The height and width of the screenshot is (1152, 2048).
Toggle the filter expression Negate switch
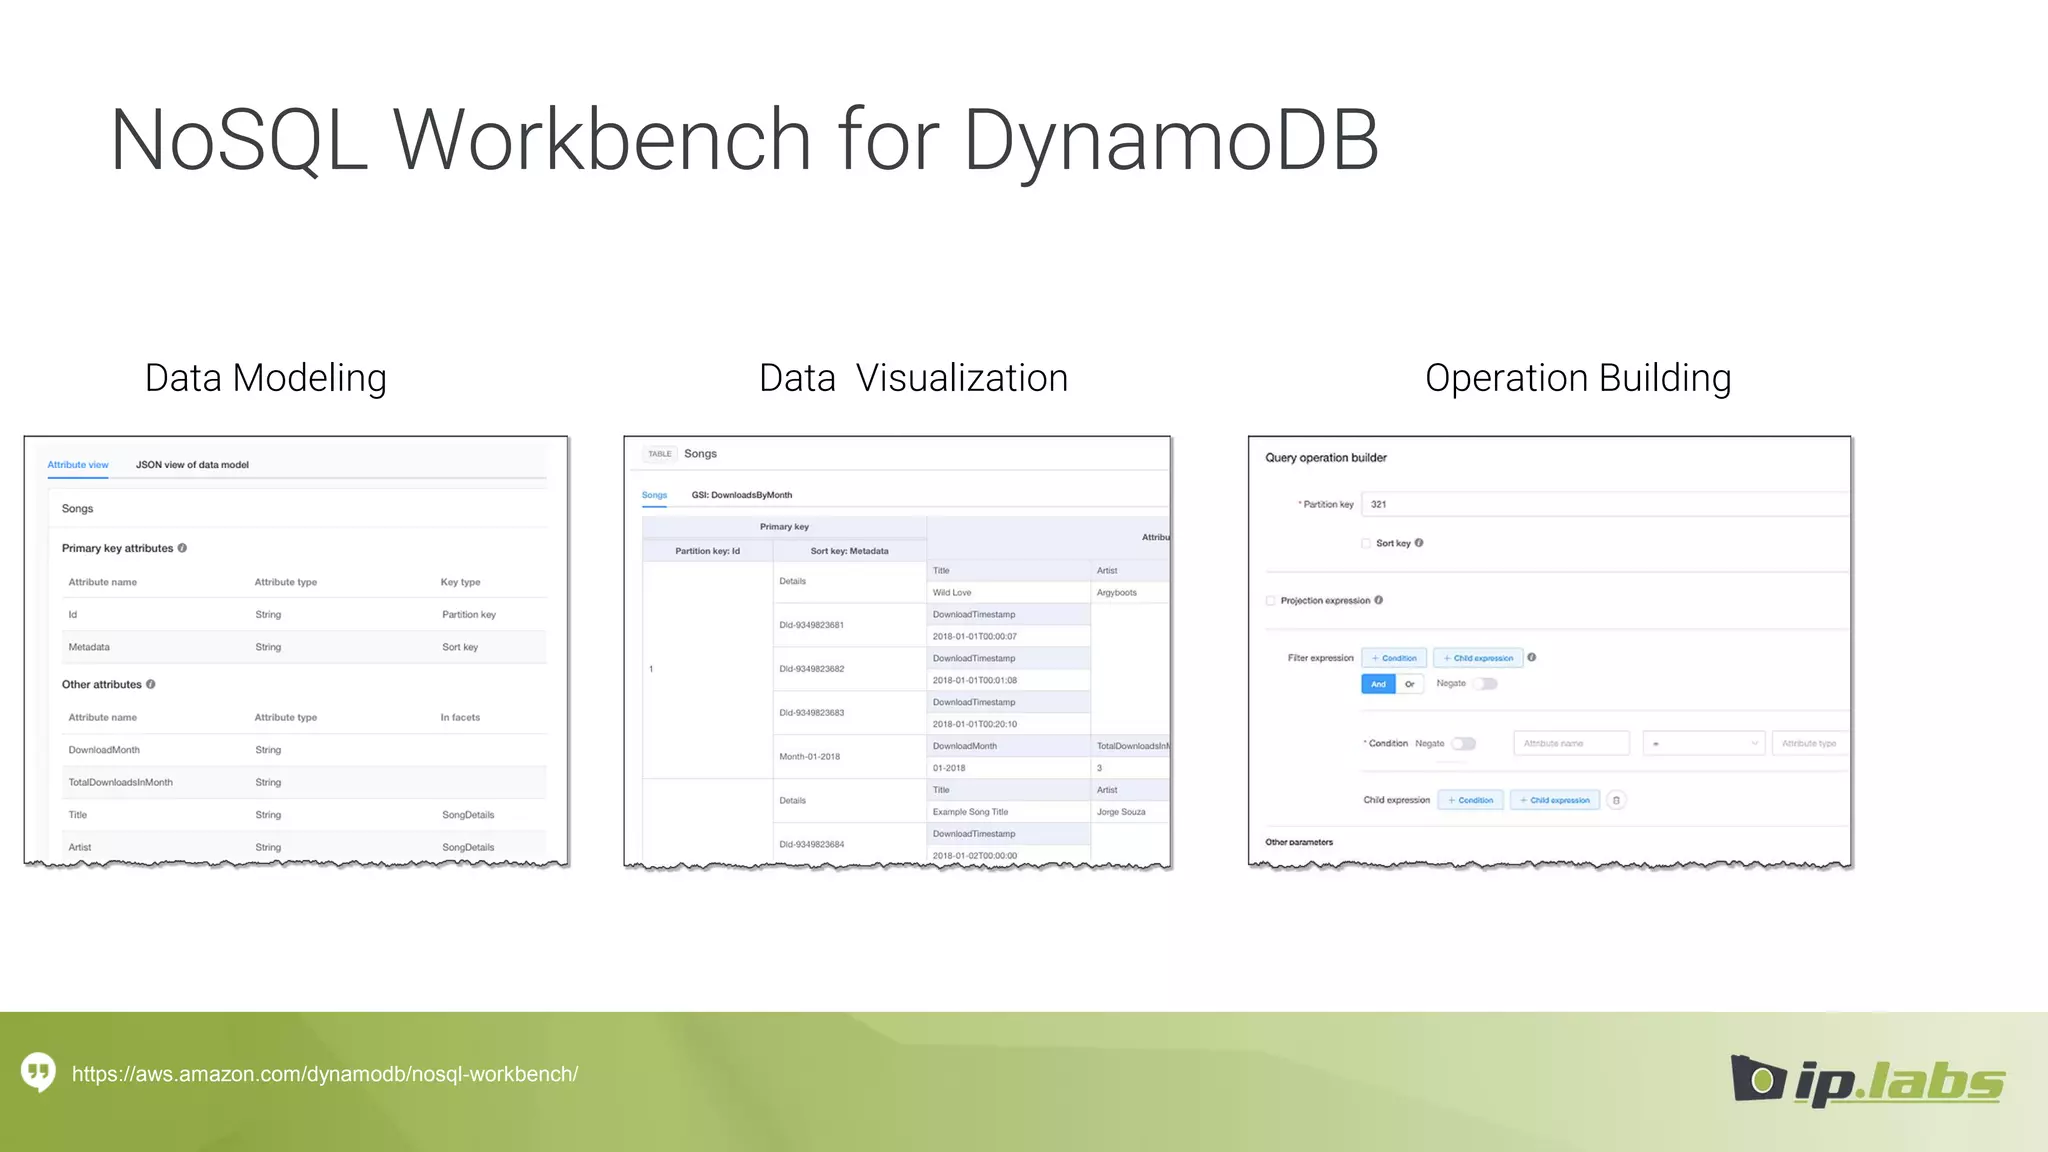pos(1486,684)
